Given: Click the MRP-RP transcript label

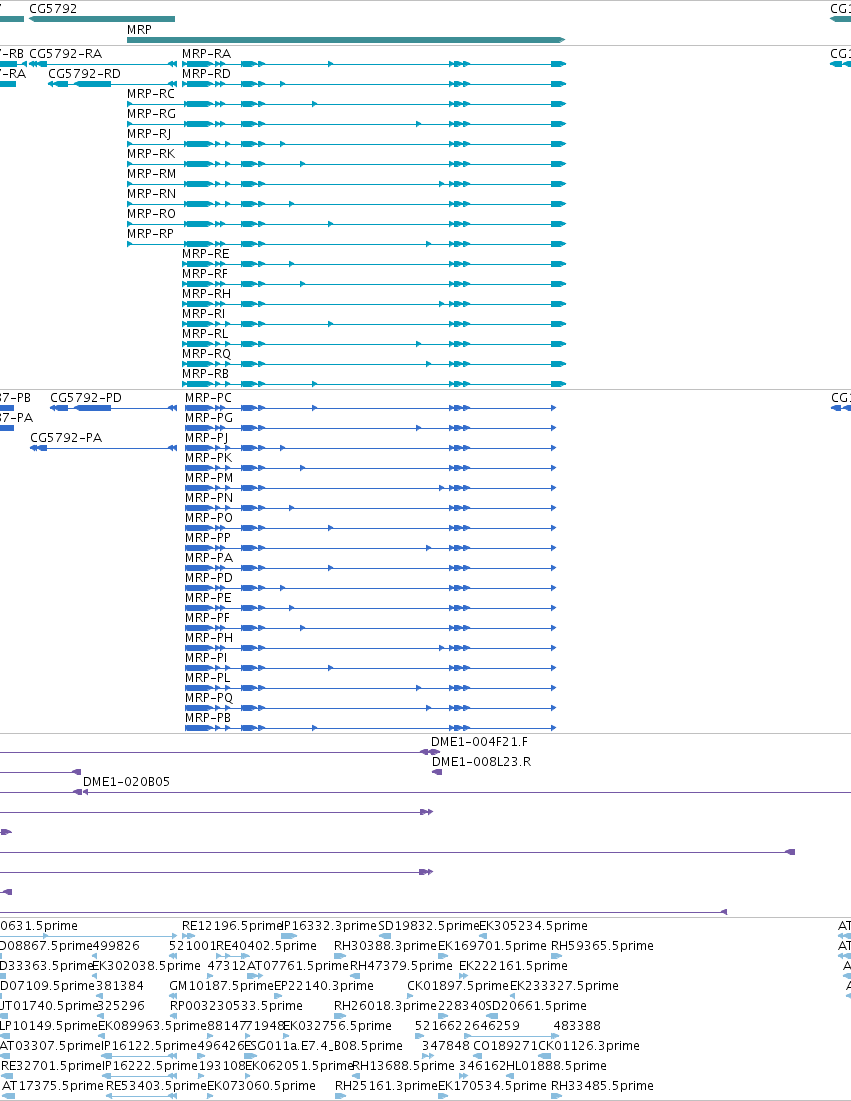Looking at the screenshot, I should tap(150, 234).
